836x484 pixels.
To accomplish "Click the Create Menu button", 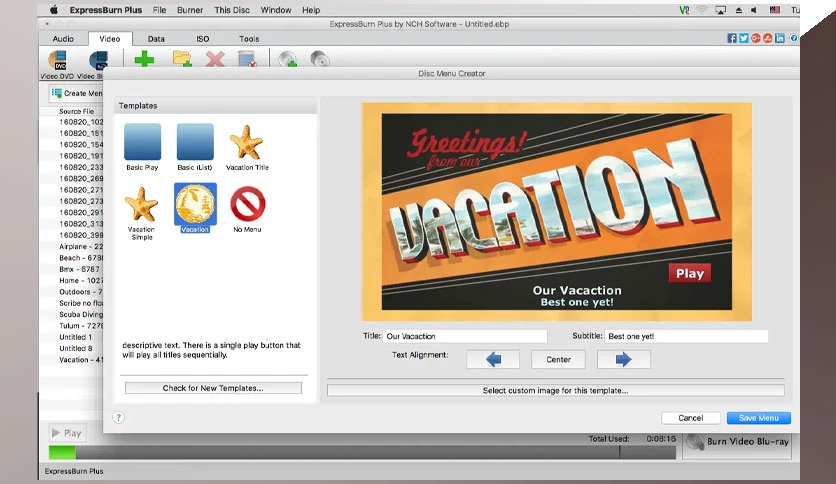I will pyautogui.click(x=76, y=93).
